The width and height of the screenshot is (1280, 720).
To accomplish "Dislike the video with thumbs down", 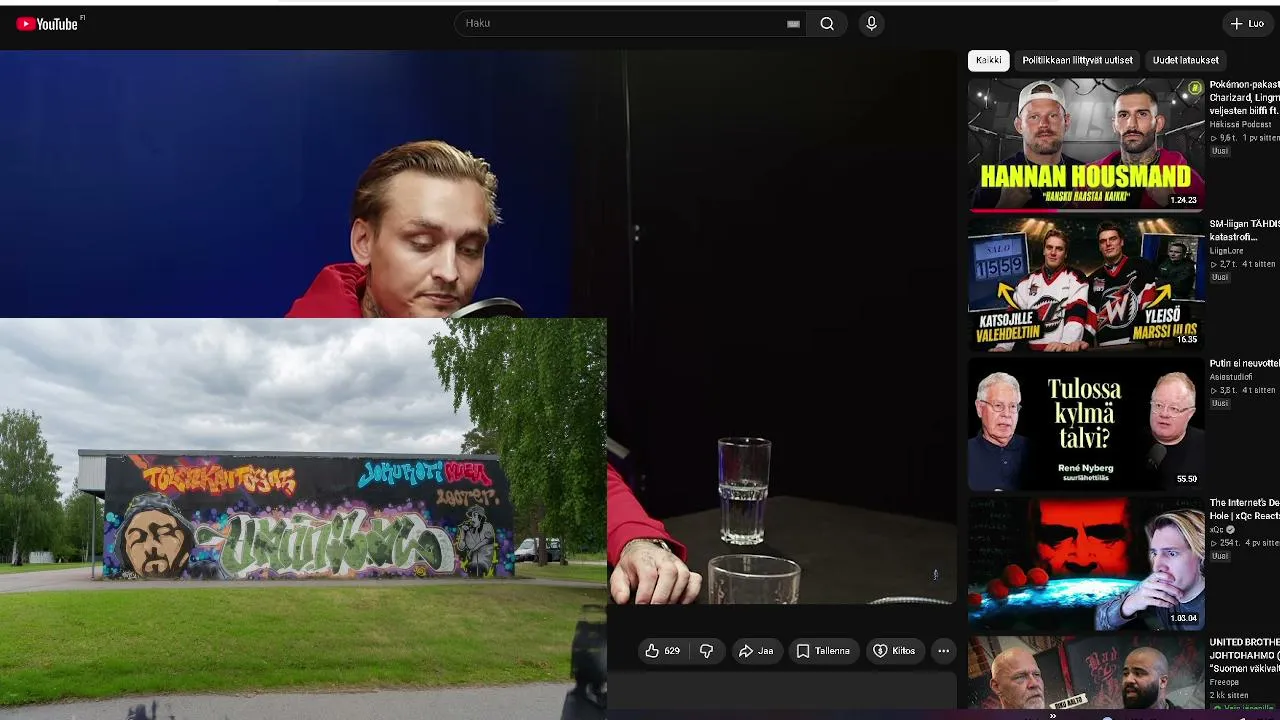I will point(706,651).
